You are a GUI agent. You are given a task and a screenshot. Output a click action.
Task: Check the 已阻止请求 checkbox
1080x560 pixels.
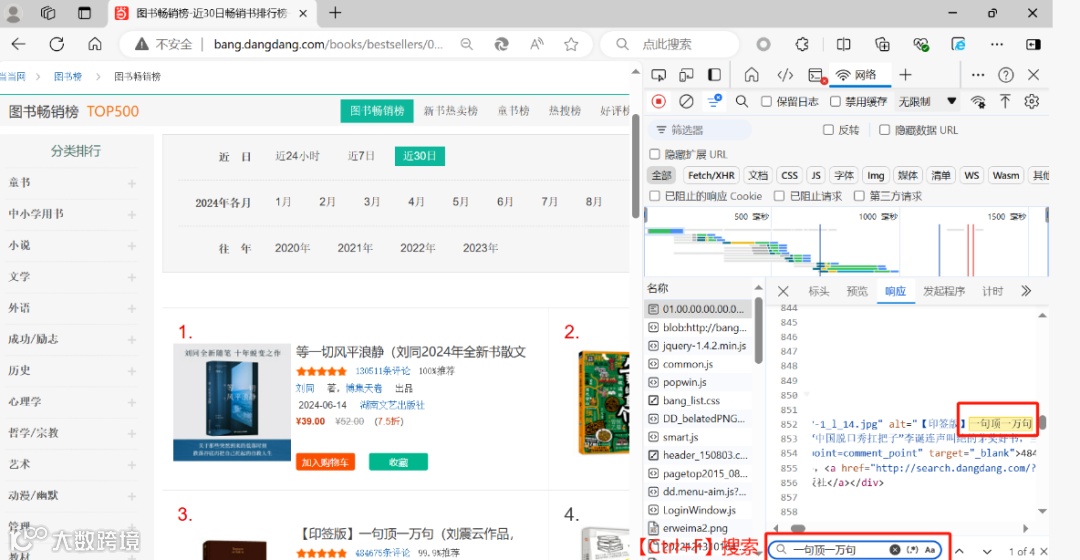(779, 196)
